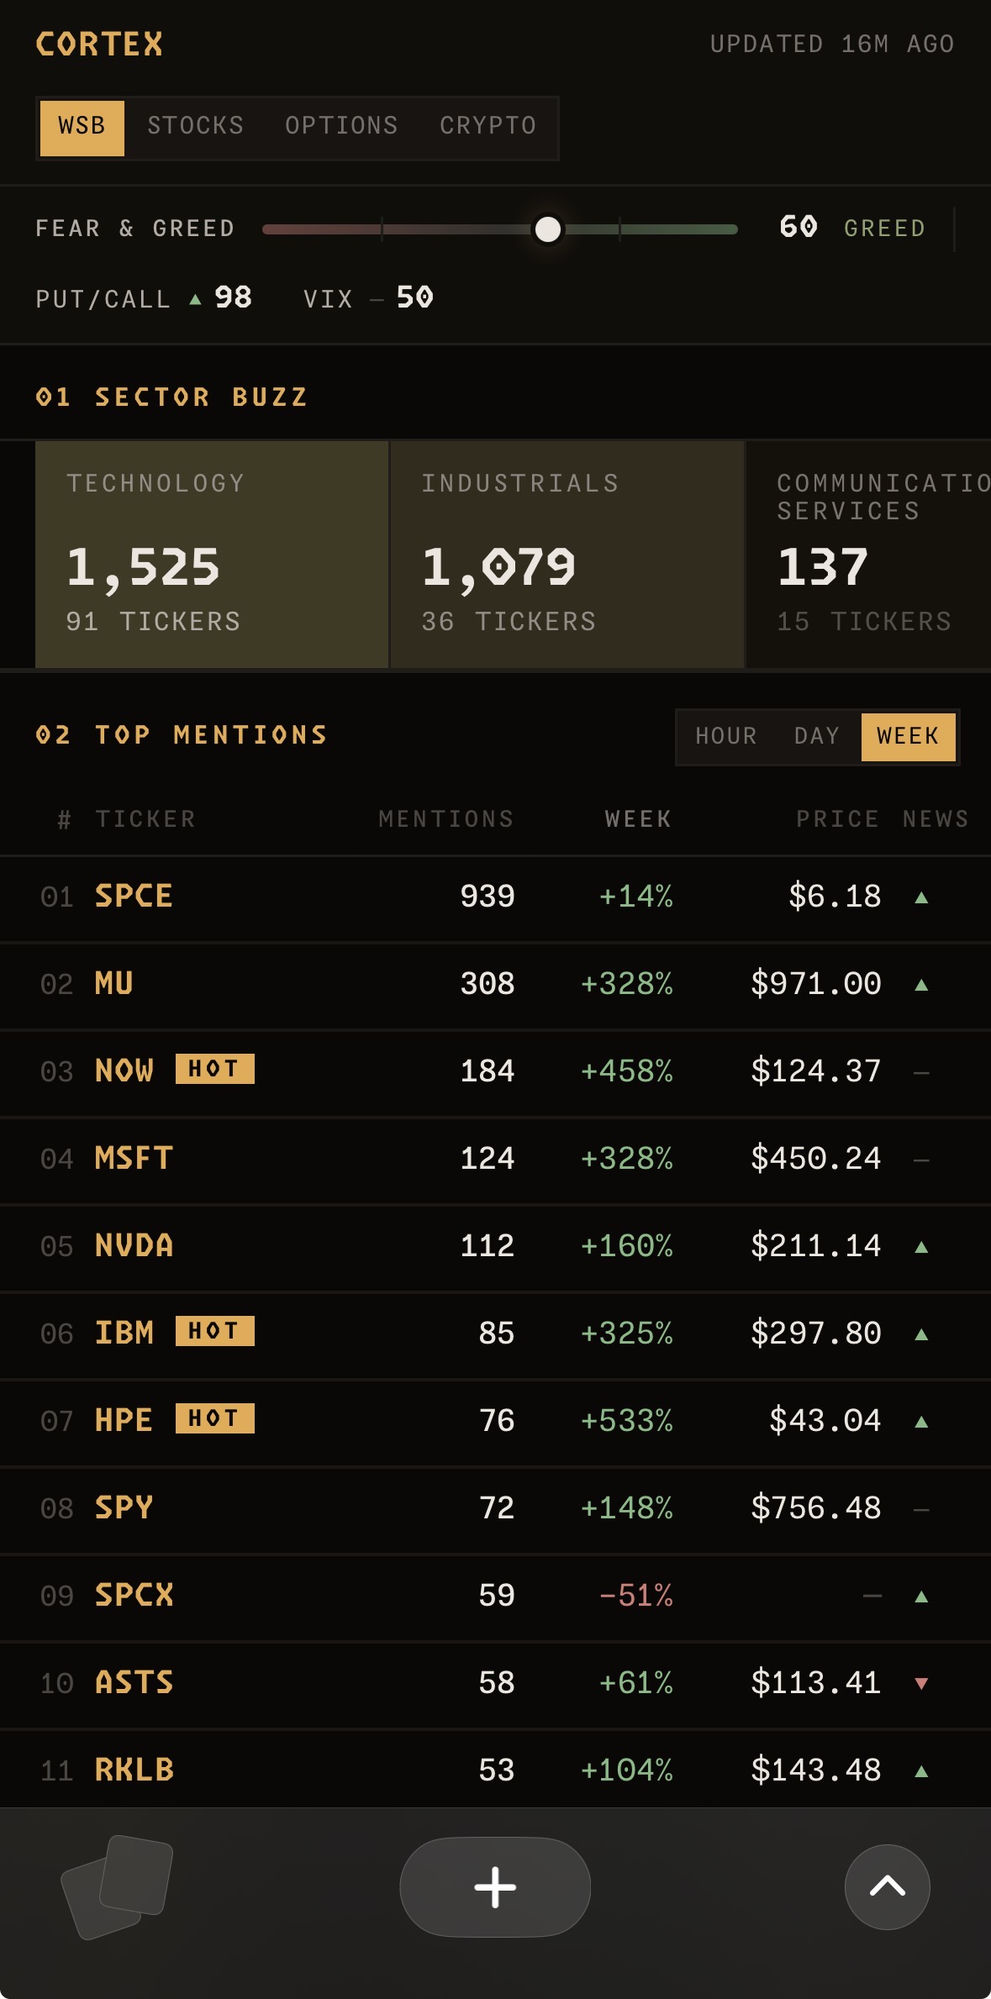Click the '01 SECTOR BUZZ' heading
This screenshot has width=991, height=1999.
[x=172, y=398]
